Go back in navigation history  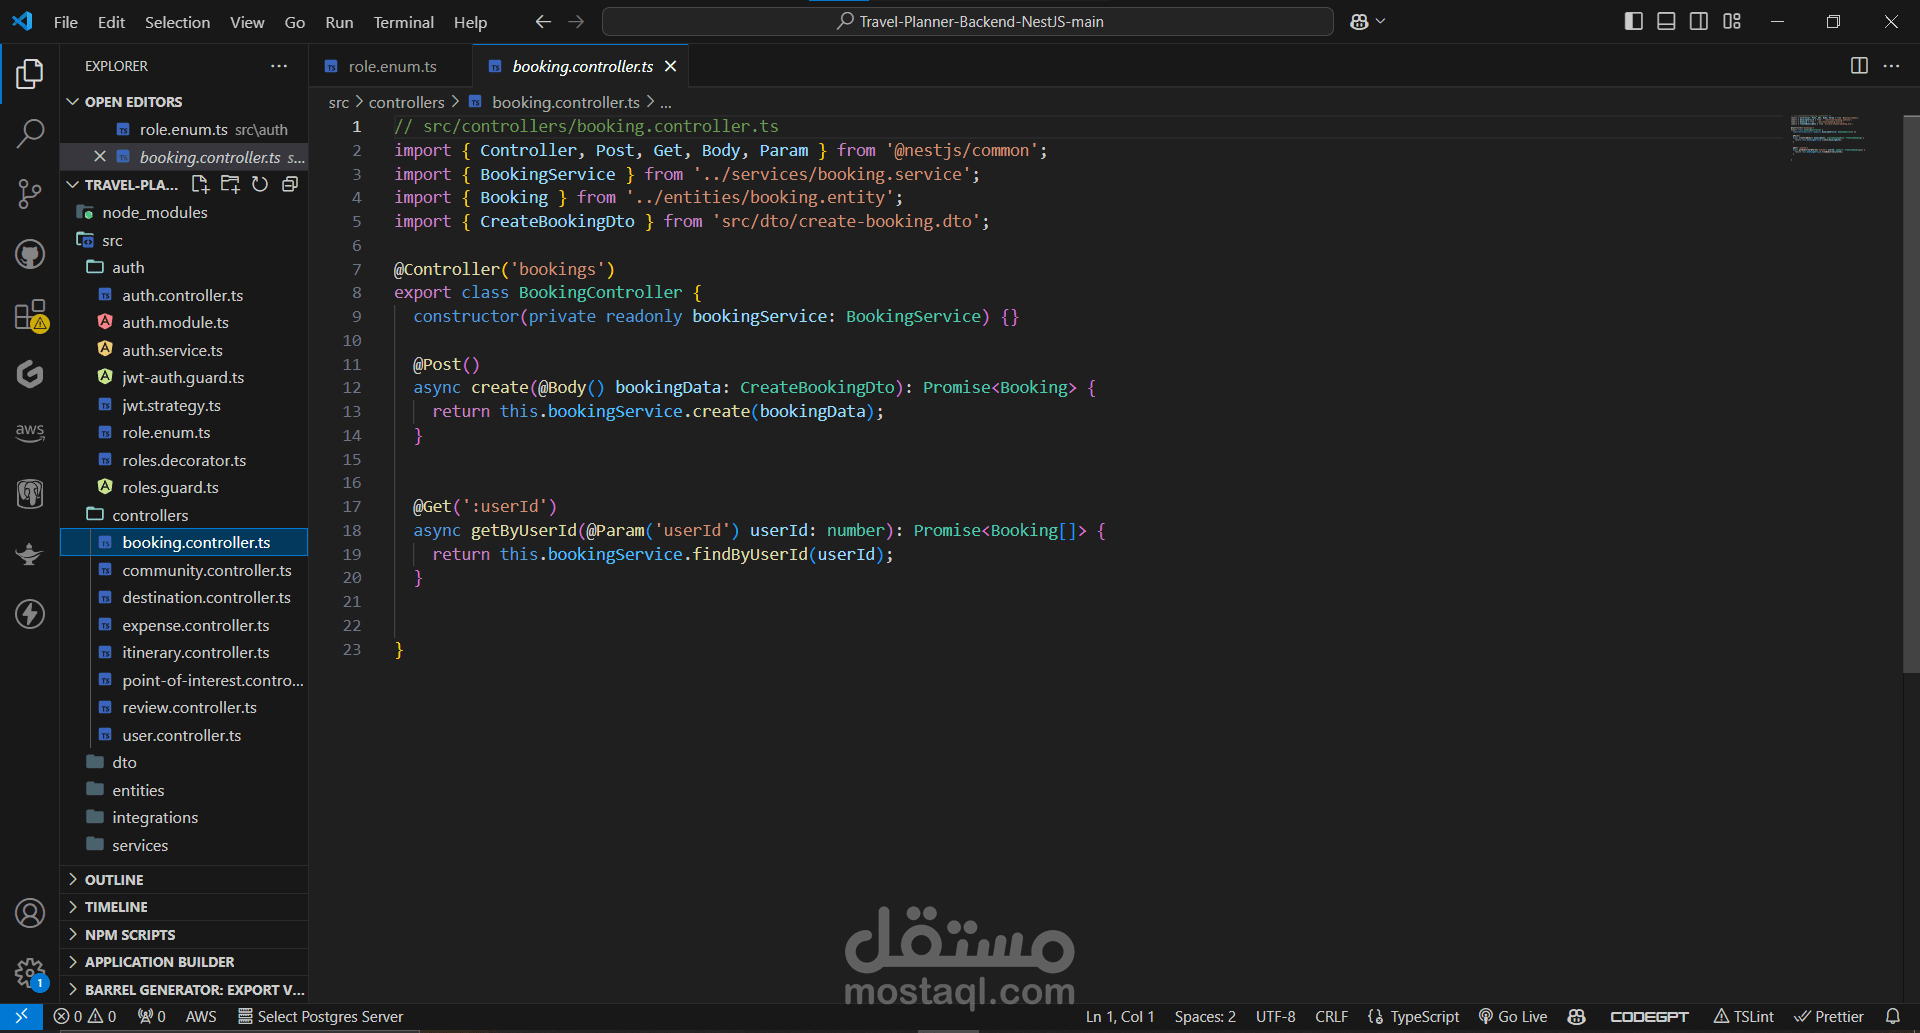(543, 21)
